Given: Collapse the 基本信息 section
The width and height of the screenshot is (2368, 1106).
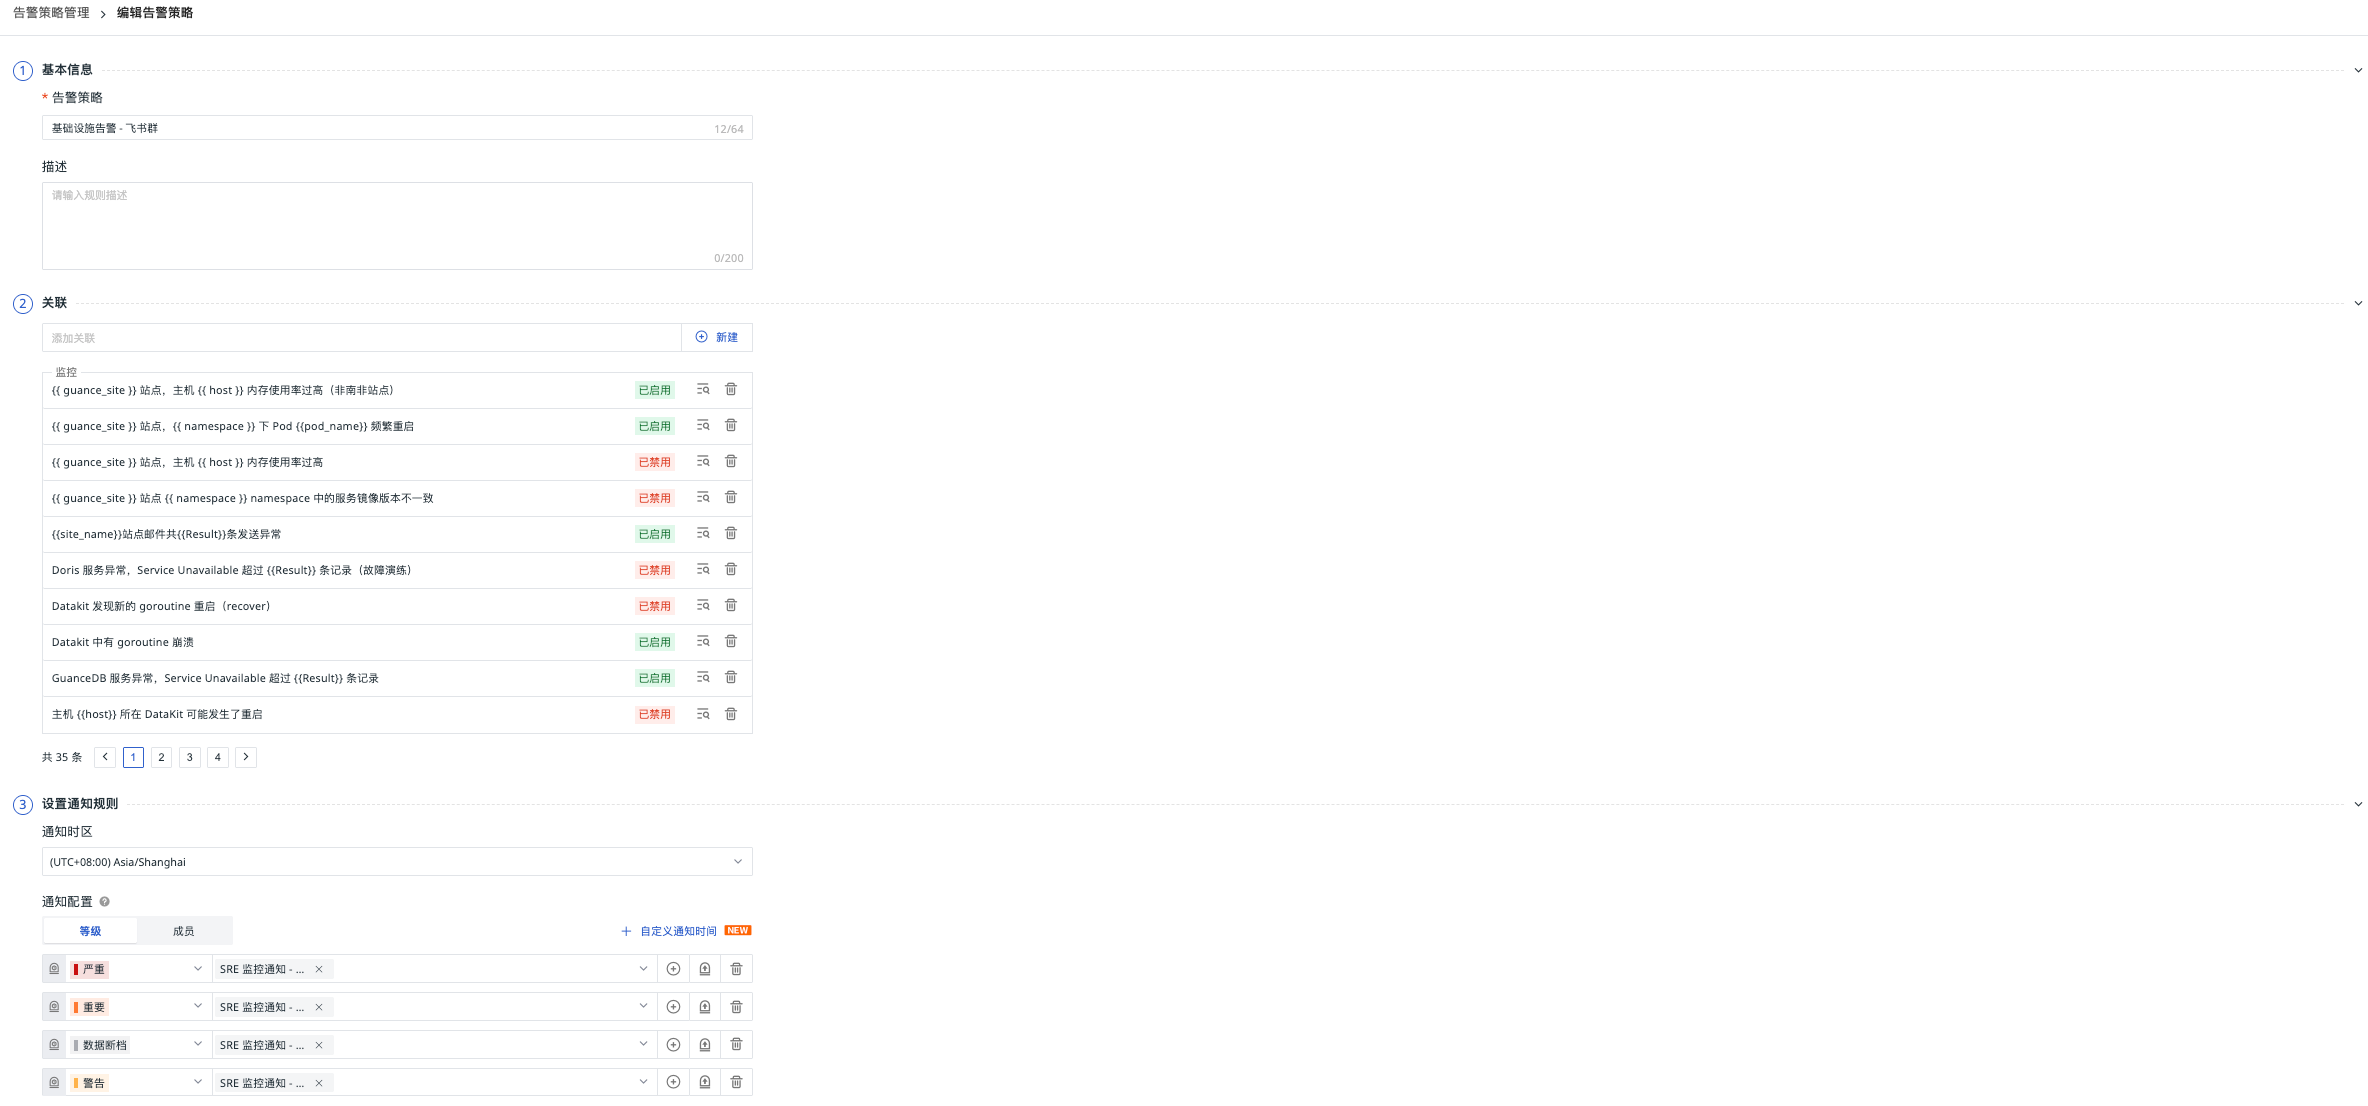Looking at the screenshot, I should [x=2357, y=71].
